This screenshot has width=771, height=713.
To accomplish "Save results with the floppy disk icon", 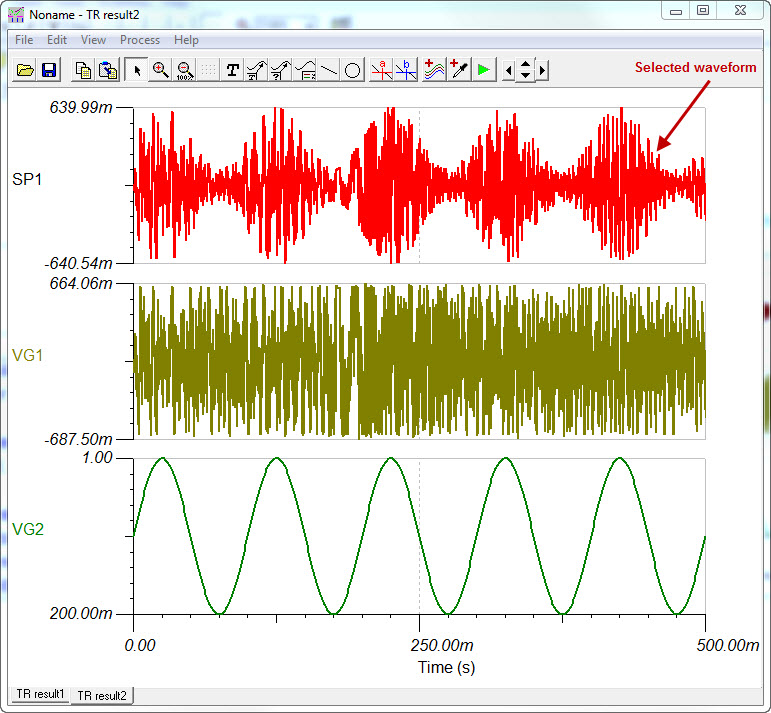I will pyautogui.click(x=49, y=70).
